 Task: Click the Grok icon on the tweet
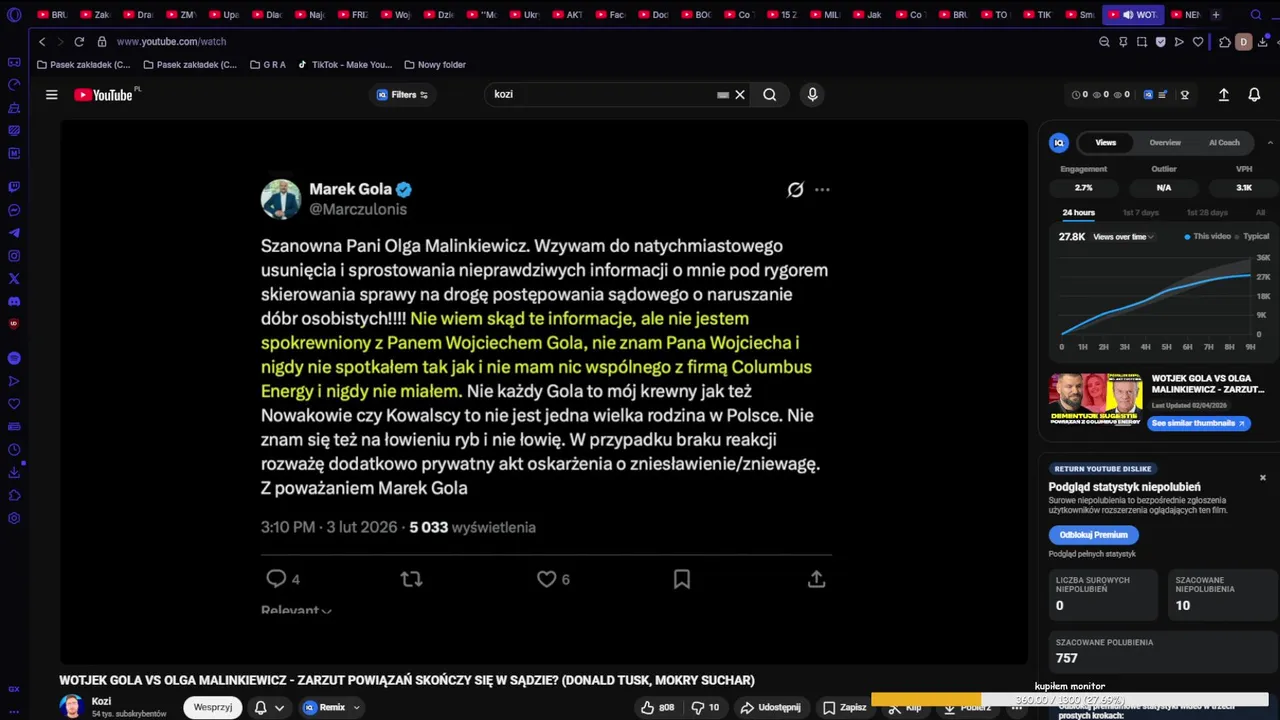coord(795,189)
